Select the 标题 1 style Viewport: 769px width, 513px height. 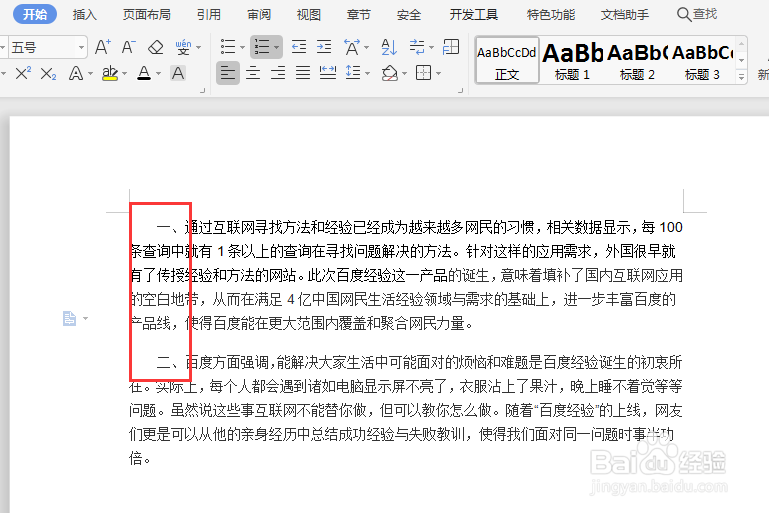(572, 60)
